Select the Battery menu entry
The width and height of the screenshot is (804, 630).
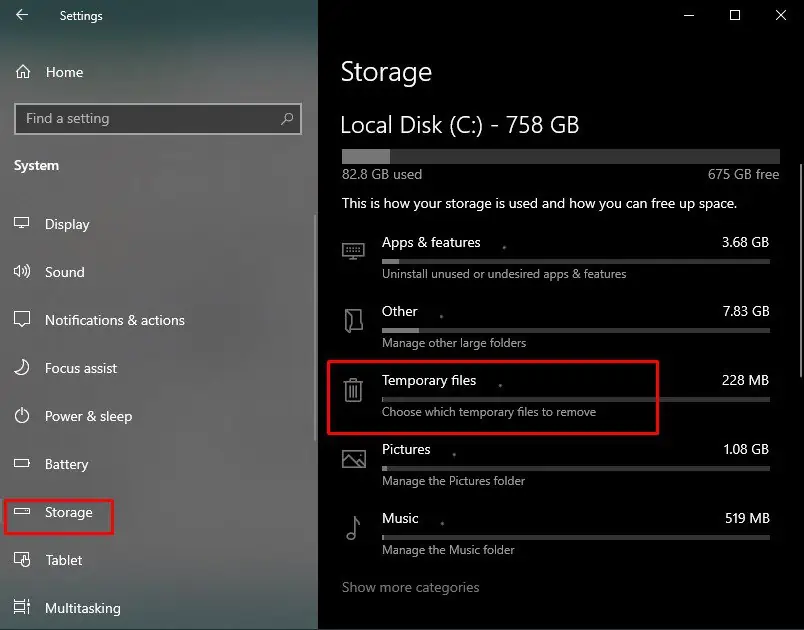(66, 464)
